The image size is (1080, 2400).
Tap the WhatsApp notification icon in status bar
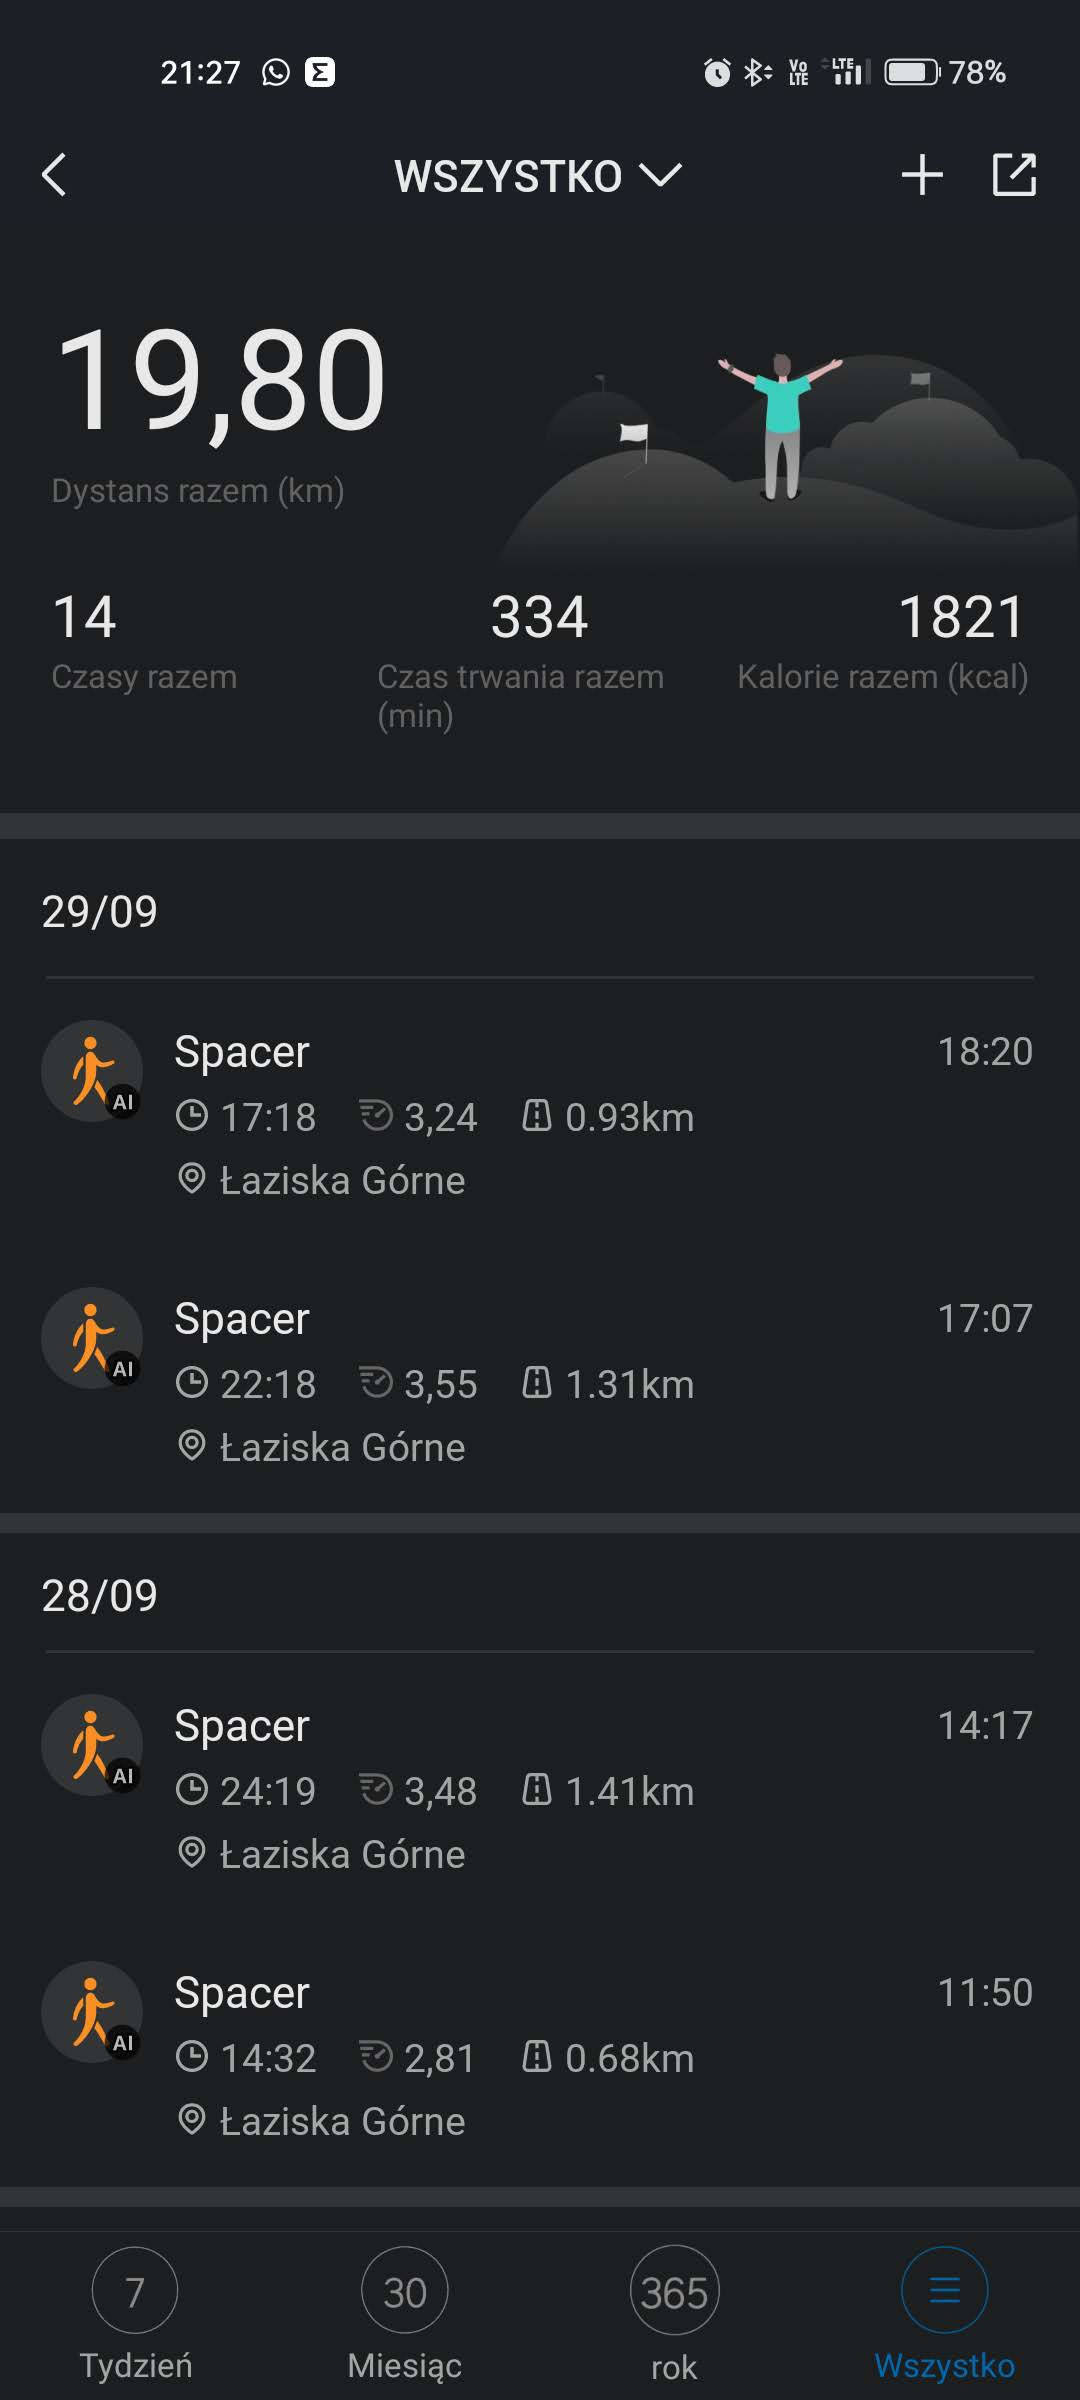pyautogui.click(x=275, y=72)
